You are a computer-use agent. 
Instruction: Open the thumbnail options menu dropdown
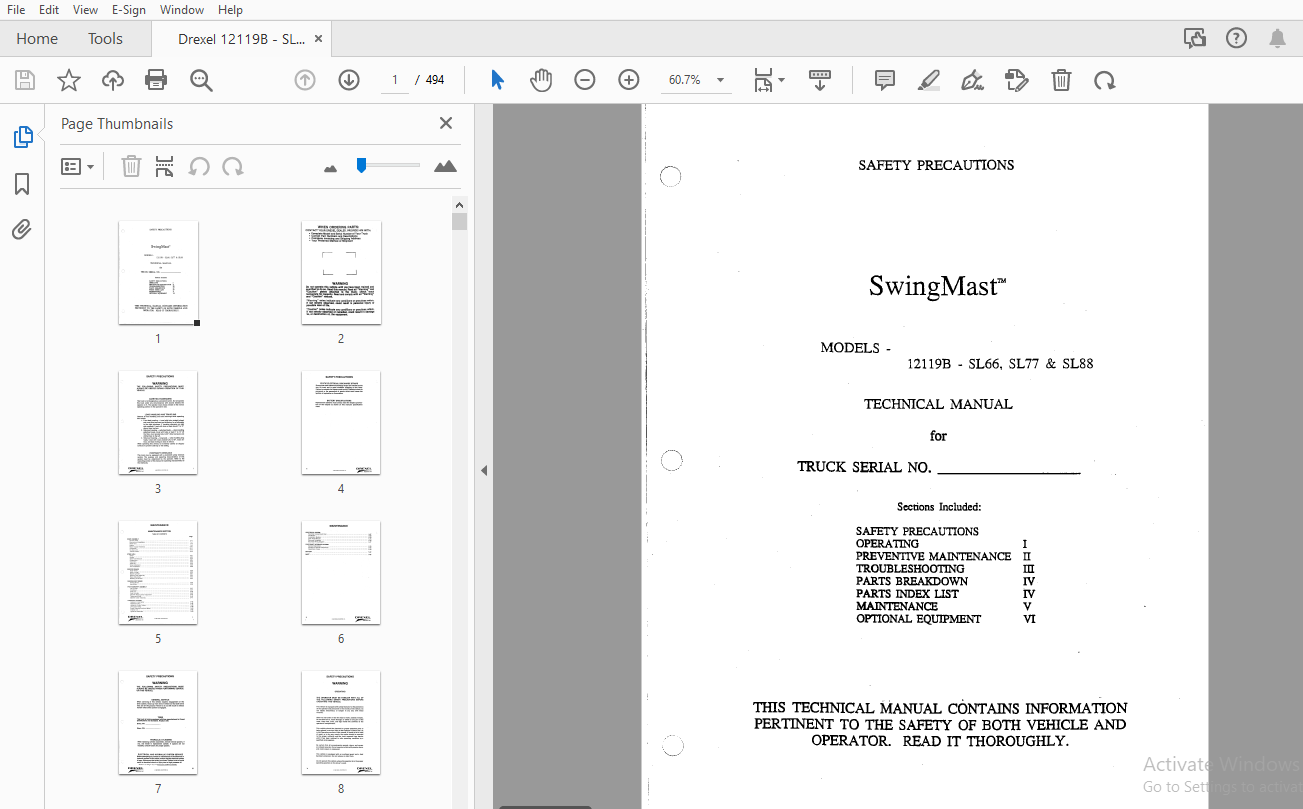coord(78,167)
